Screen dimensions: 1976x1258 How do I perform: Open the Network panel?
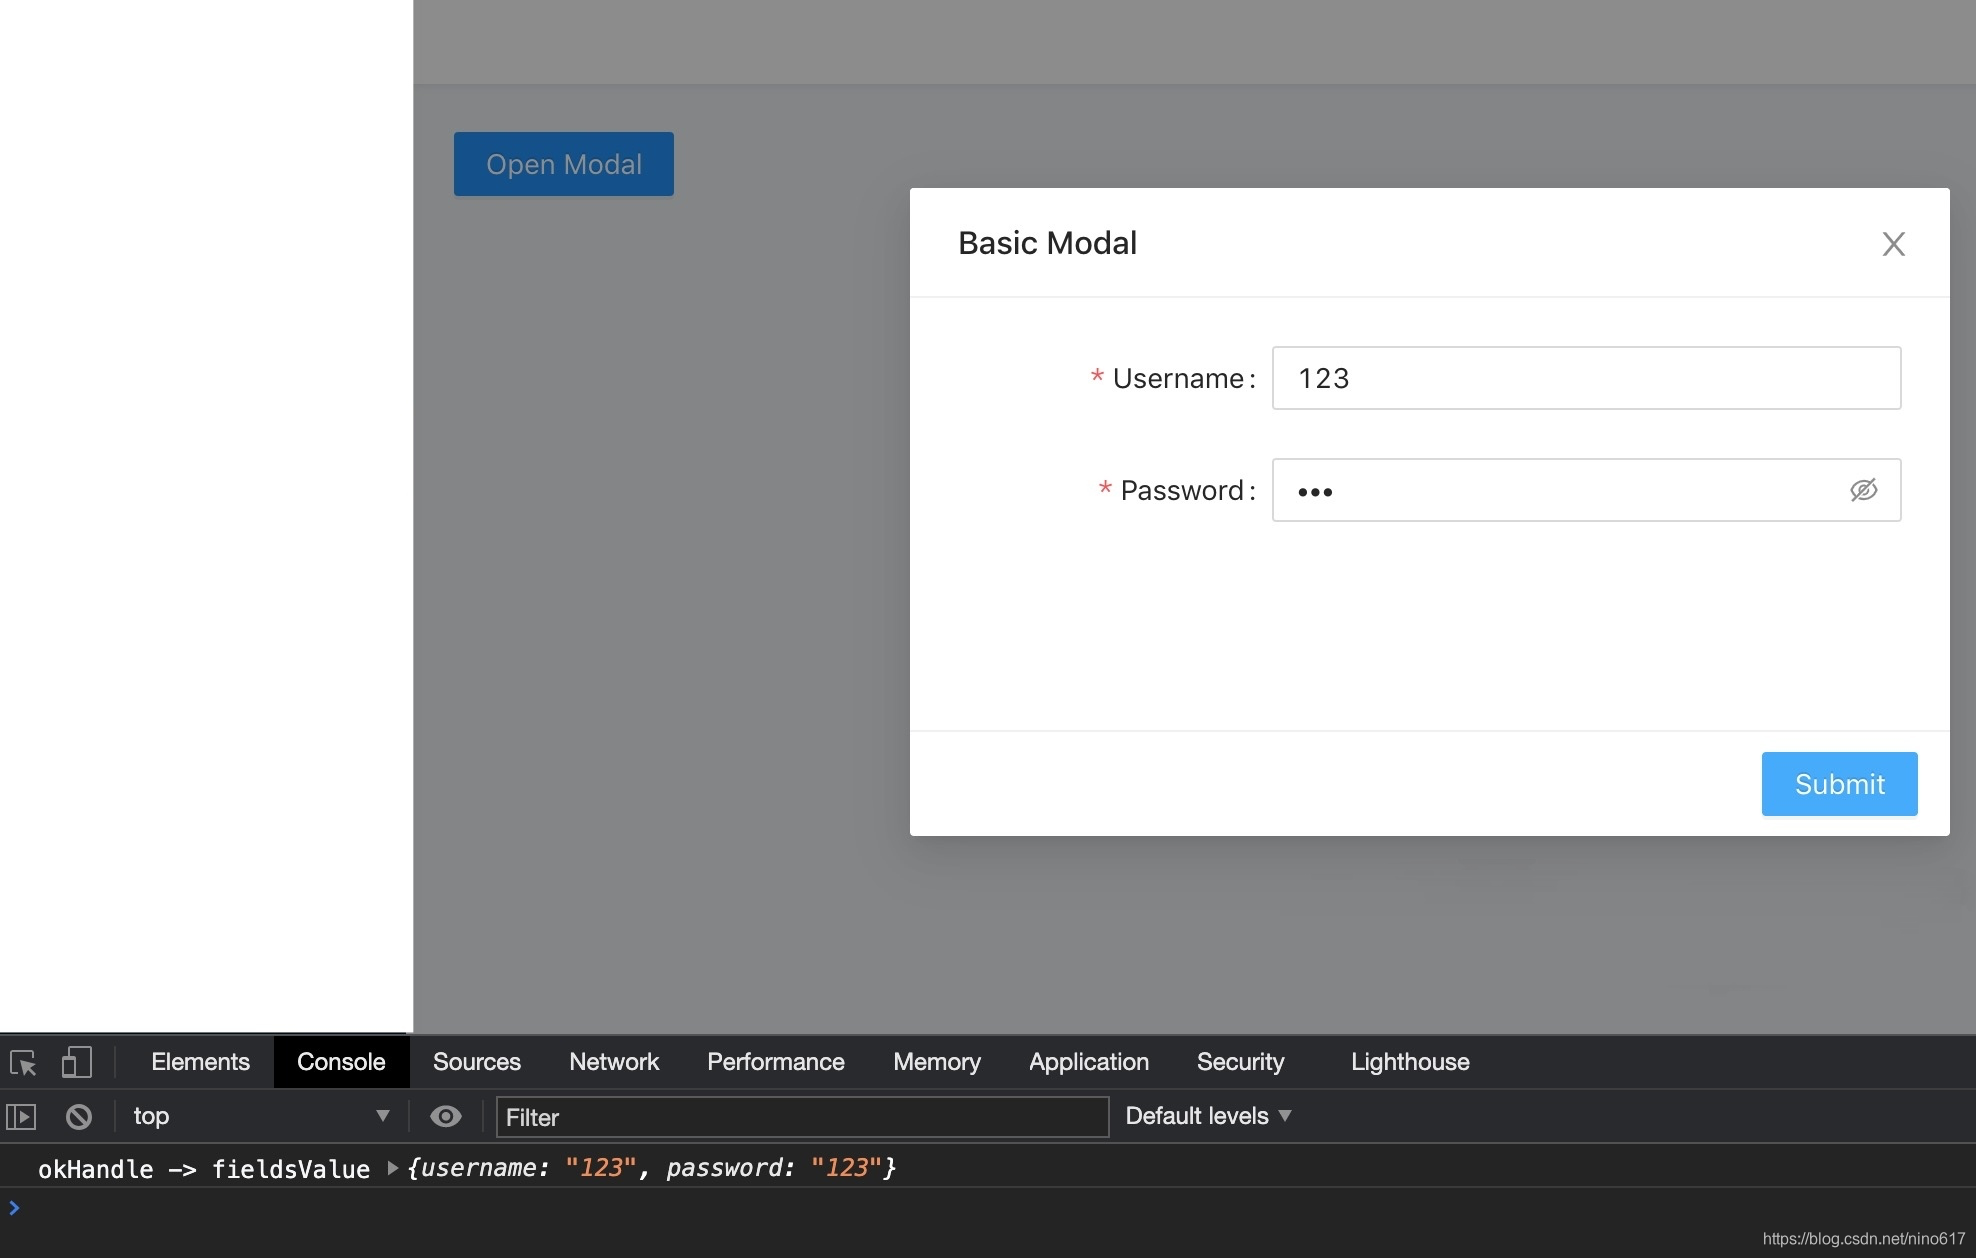tap(614, 1062)
